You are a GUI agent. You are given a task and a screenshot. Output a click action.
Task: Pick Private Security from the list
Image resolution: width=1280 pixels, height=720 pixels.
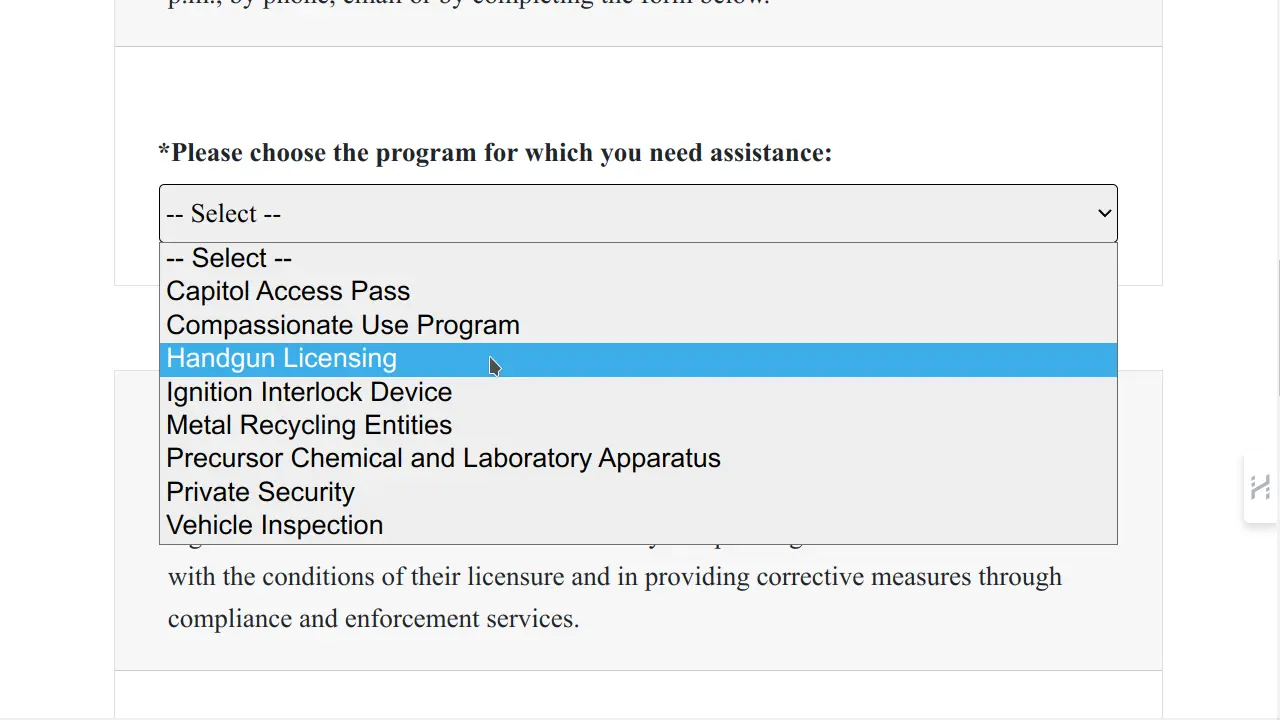[x=260, y=492]
